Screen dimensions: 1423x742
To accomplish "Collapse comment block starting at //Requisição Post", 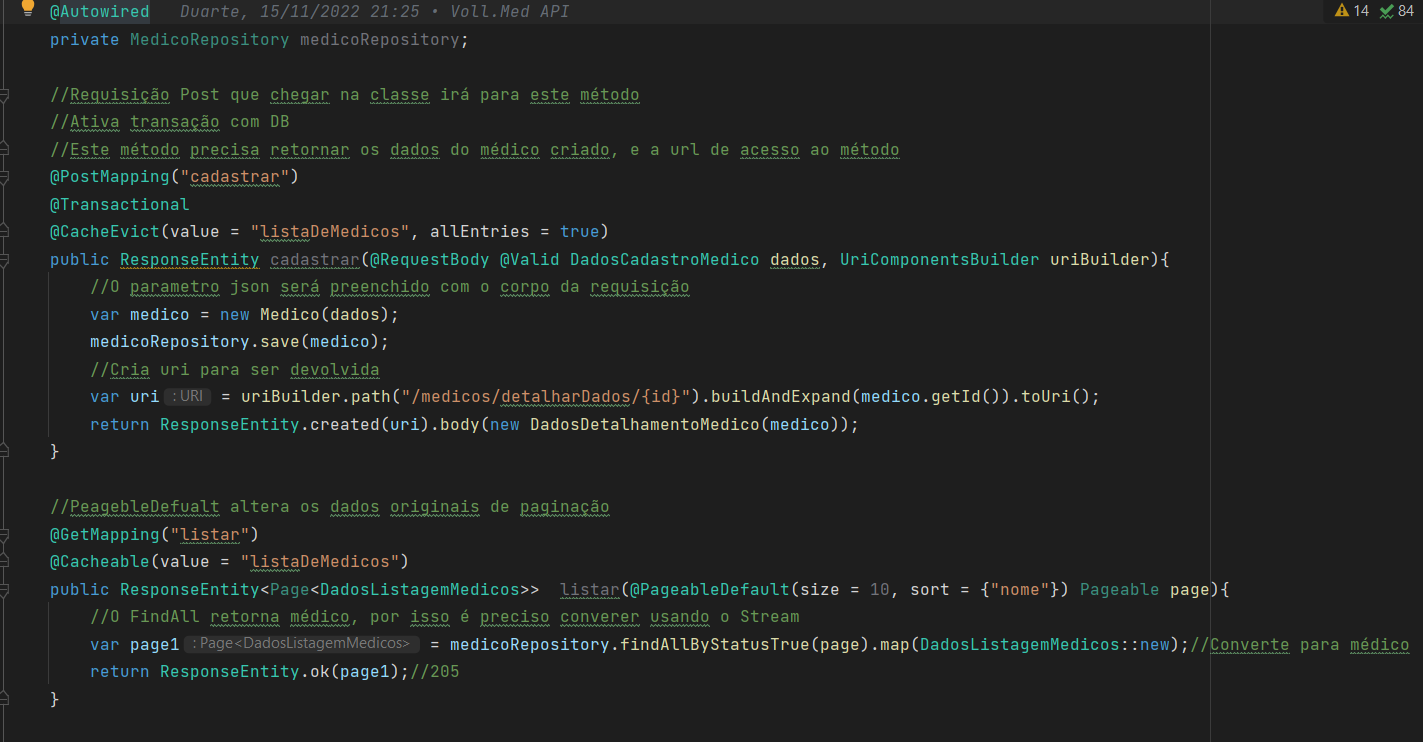I will point(4,95).
